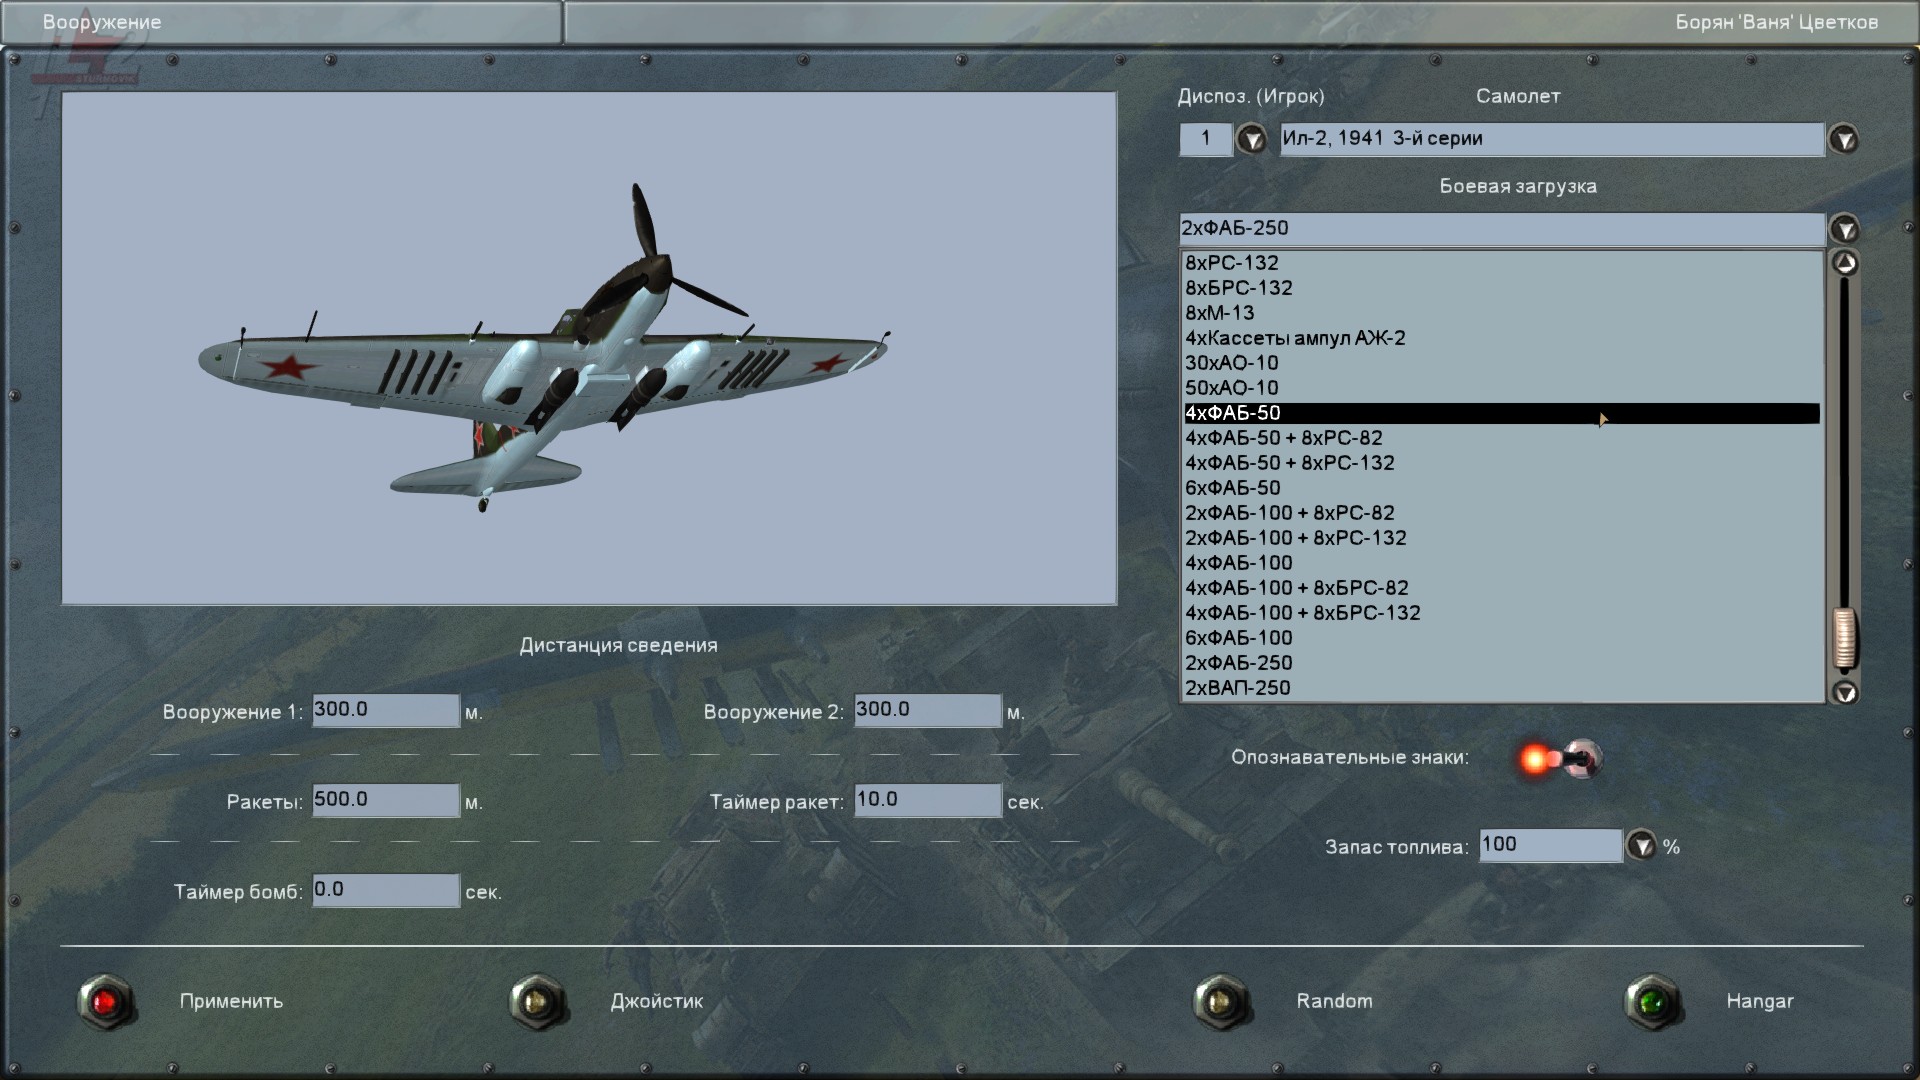
Task: Click the Таймер бомб input field
Action: 385,890
